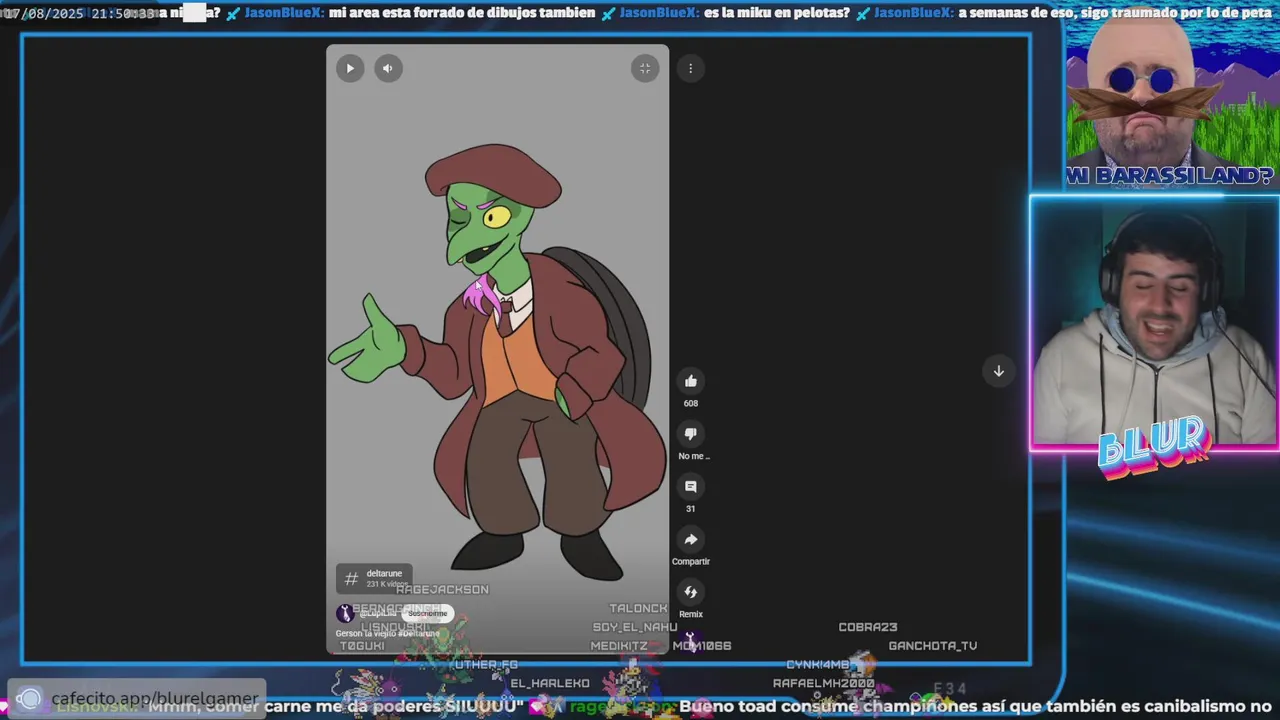Toggle fullscreen on the Short player

click(645, 68)
